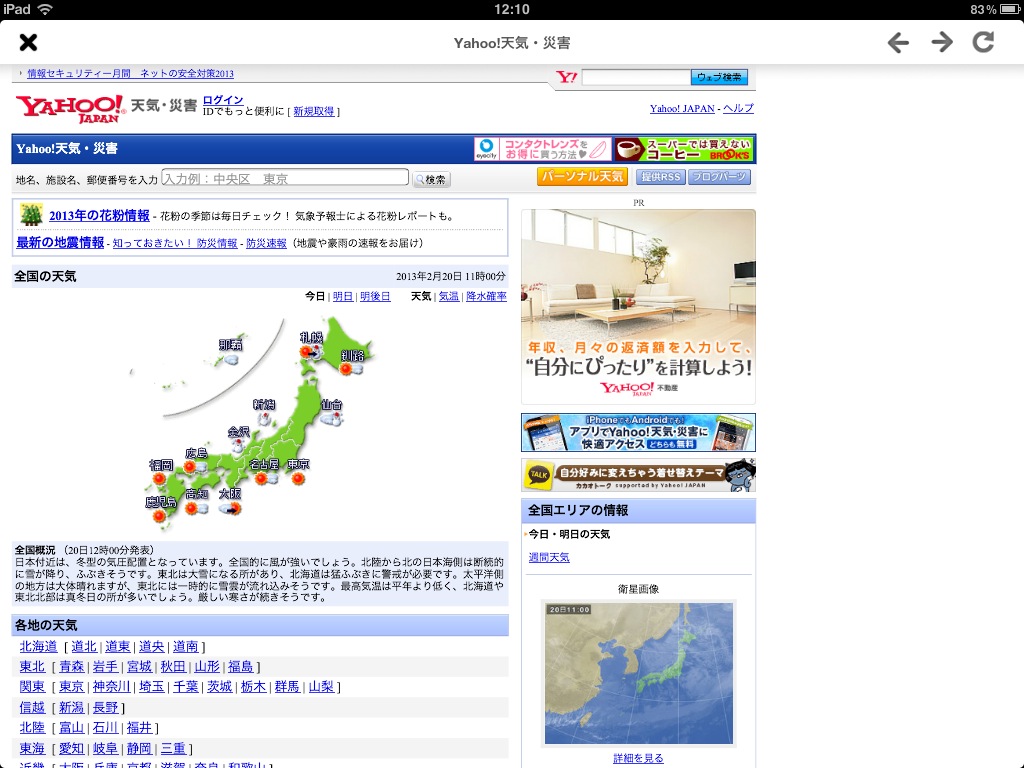Tap the 新潟 weather icon on map
The width and height of the screenshot is (1024, 768).
point(264,419)
